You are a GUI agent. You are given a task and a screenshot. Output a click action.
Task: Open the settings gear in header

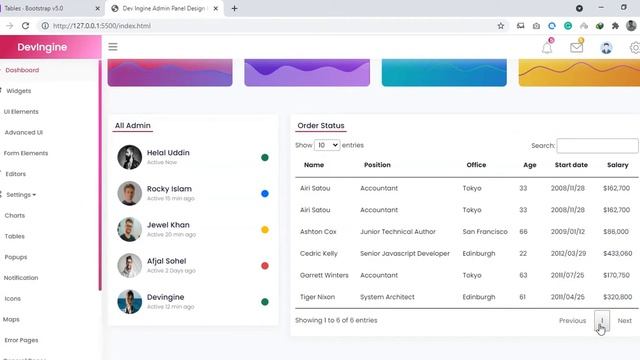tap(635, 48)
